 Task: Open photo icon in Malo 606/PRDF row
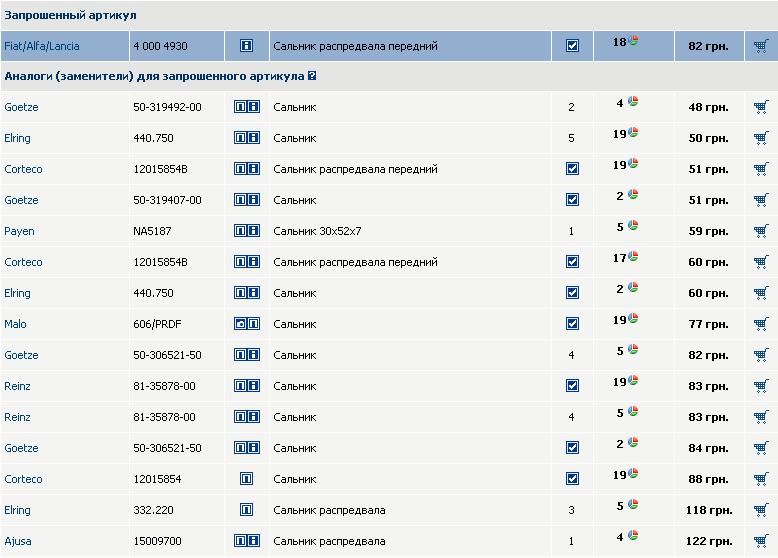click(240, 324)
